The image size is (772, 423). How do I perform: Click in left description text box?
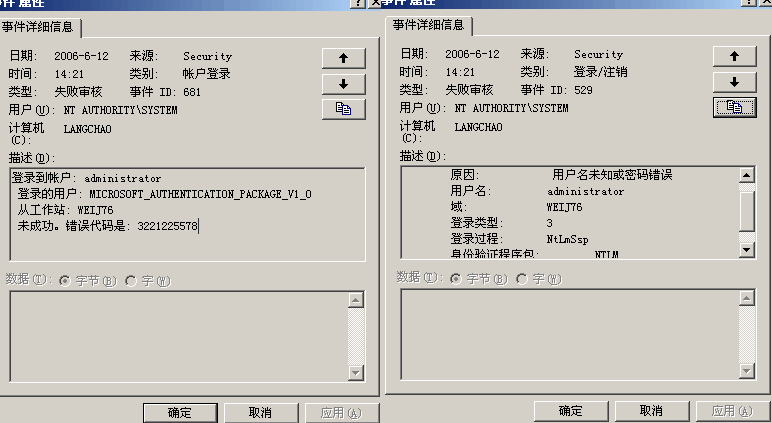187,214
